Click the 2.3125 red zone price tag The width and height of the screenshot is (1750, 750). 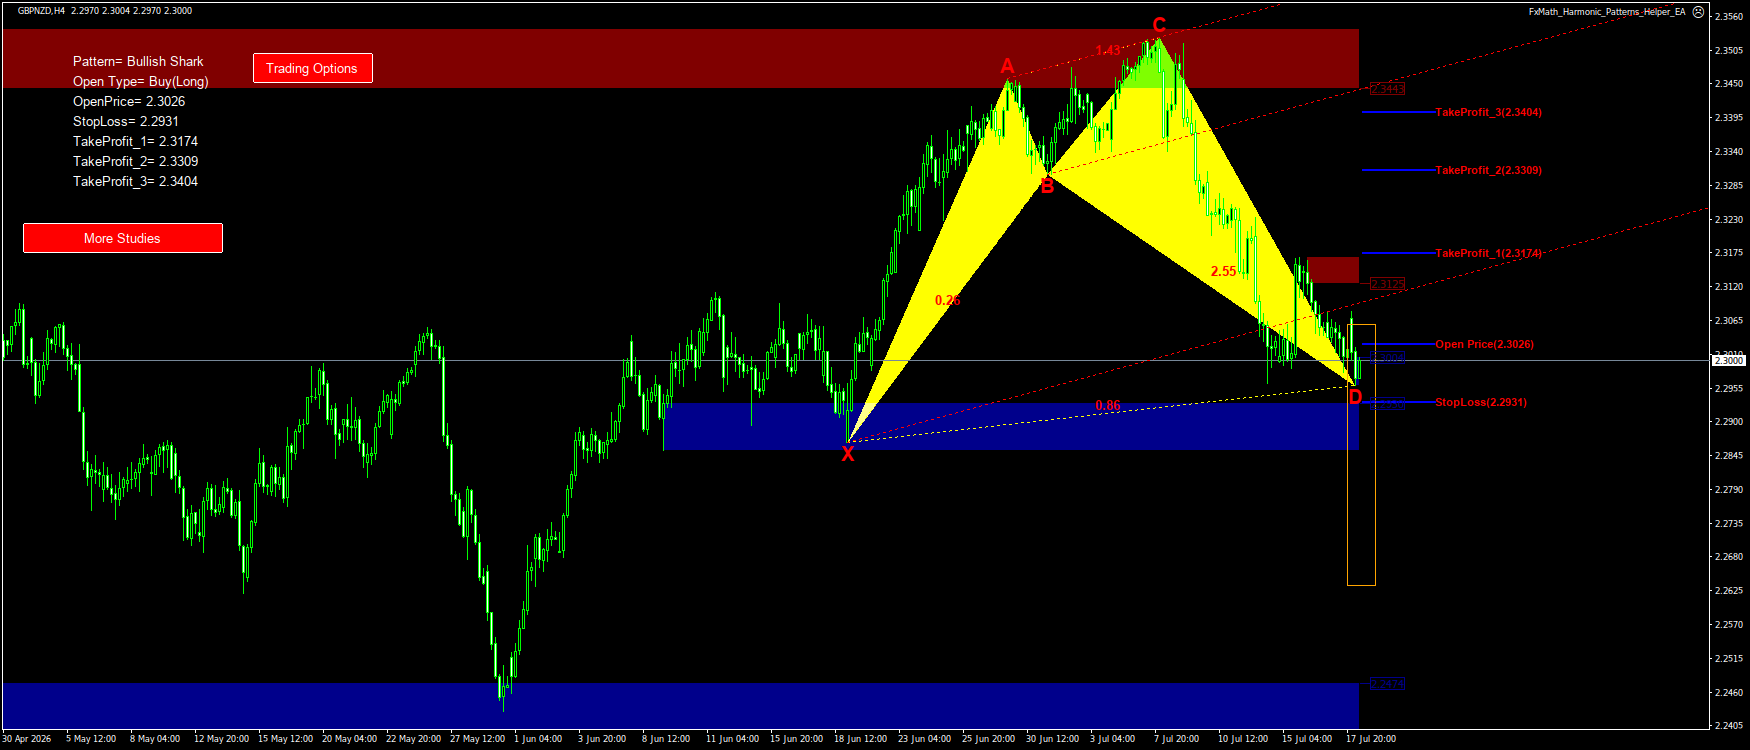pyautogui.click(x=1387, y=284)
